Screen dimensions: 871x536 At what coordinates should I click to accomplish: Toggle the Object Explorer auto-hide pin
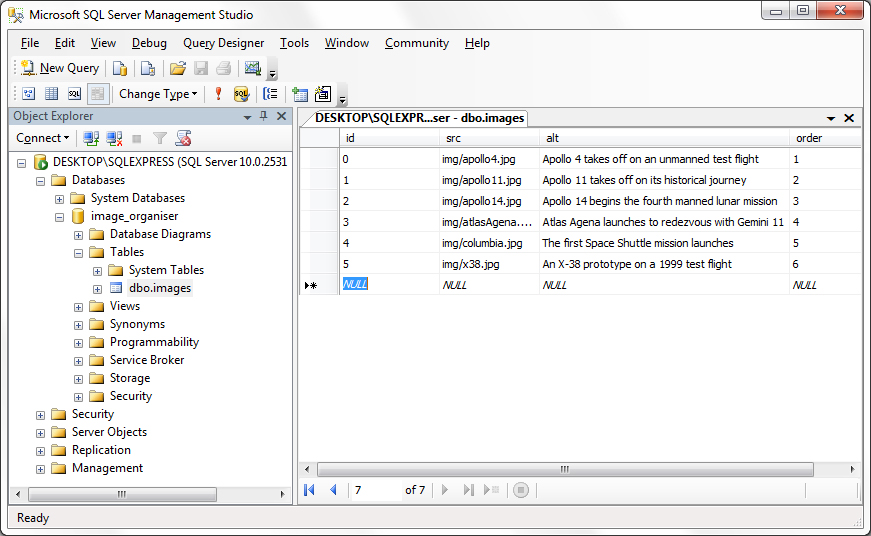[264, 116]
